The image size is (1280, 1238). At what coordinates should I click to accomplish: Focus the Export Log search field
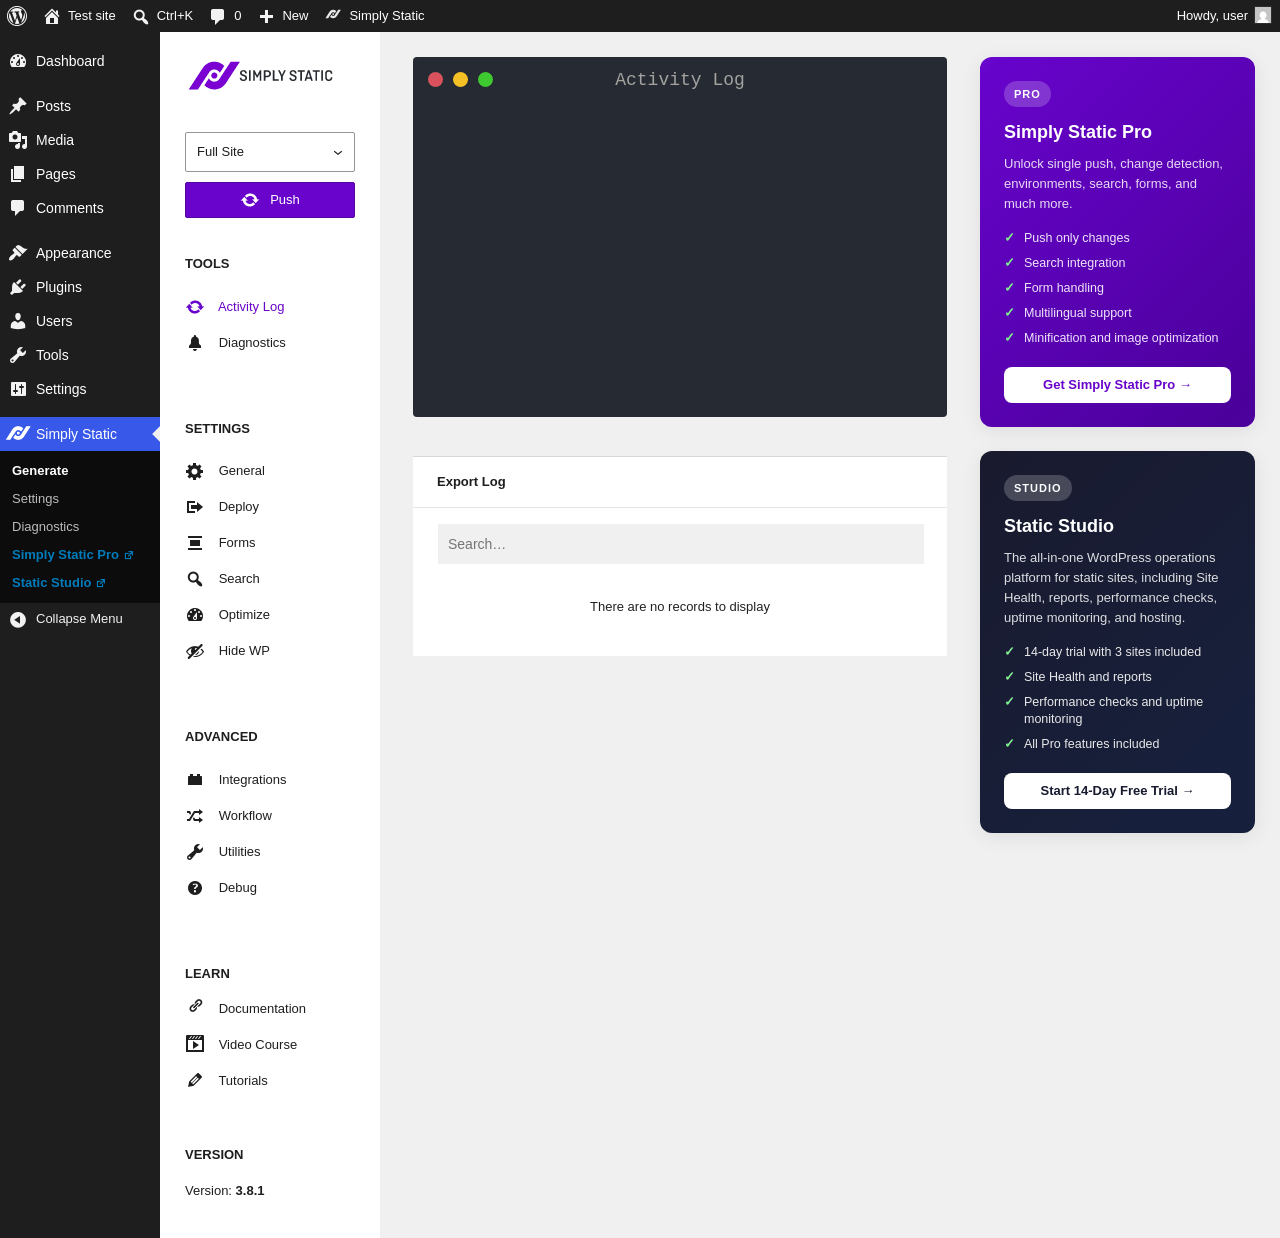click(681, 544)
